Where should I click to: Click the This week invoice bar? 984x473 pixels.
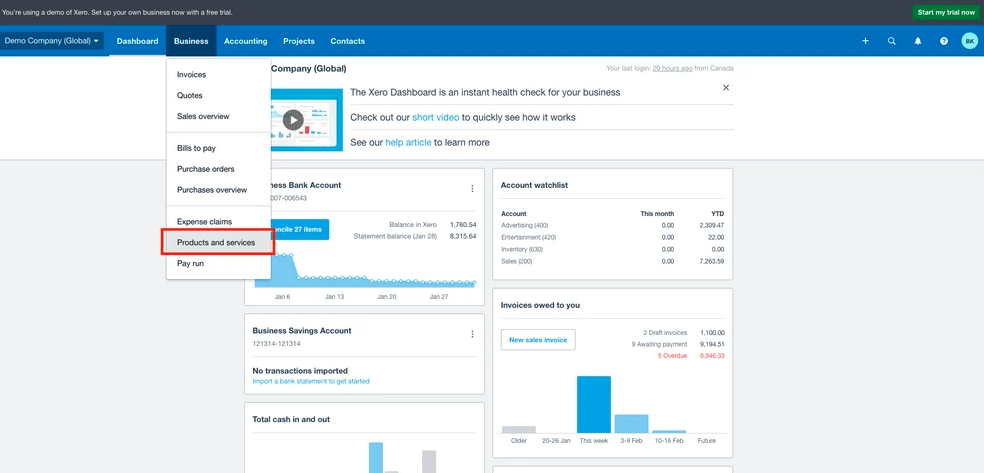click(x=594, y=405)
